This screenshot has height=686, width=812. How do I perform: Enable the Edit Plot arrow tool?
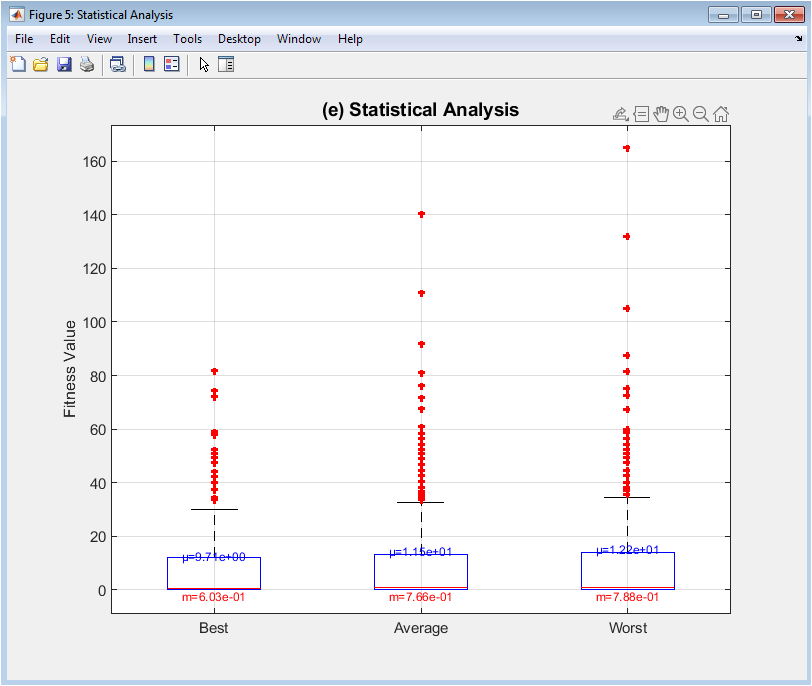coord(204,64)
